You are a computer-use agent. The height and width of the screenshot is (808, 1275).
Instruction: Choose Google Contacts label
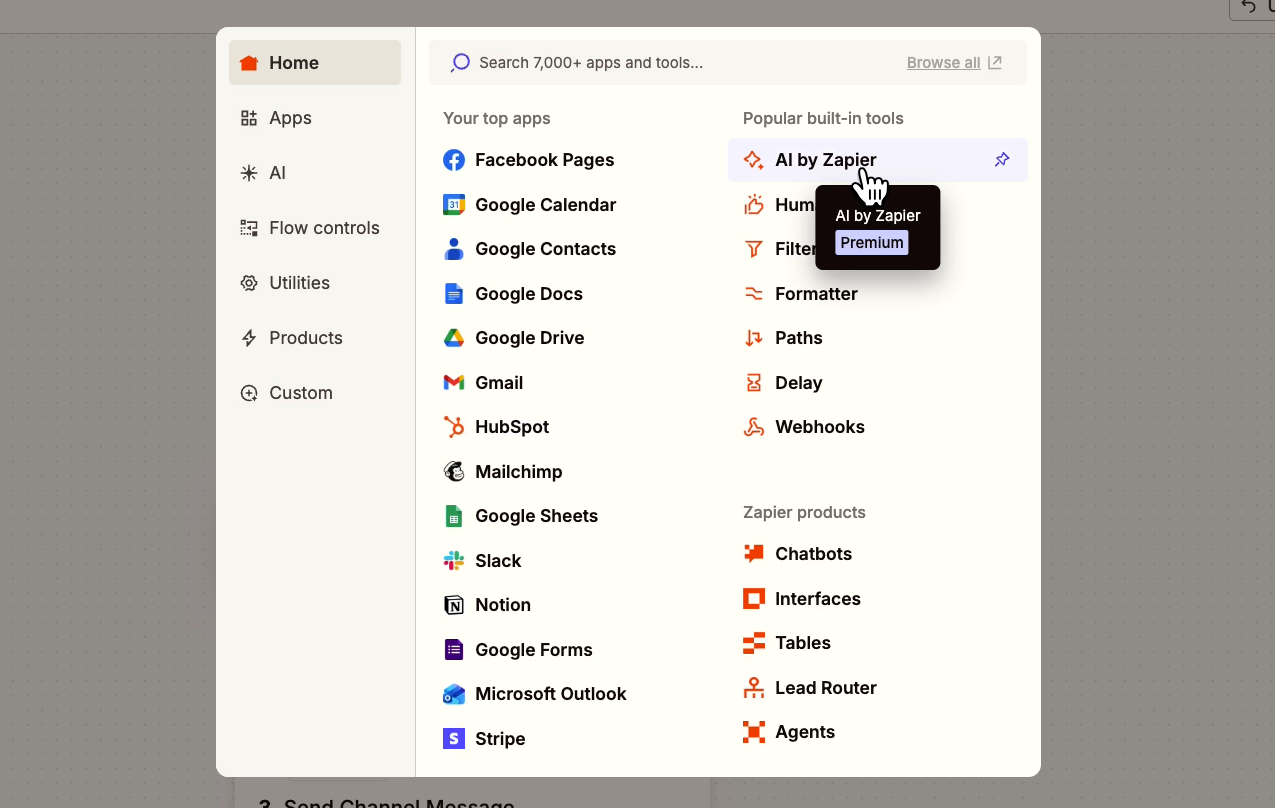(x=546, y=249)
